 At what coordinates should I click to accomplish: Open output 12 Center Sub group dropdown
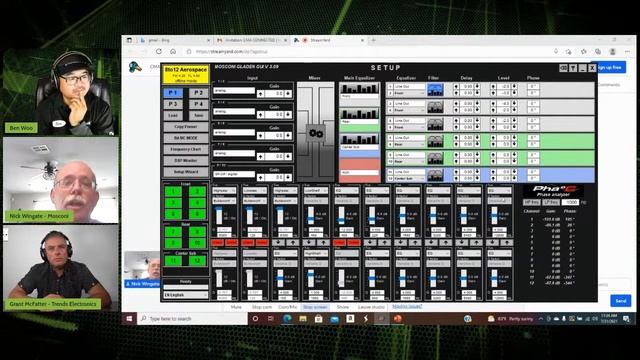click(x=409, y=179)
